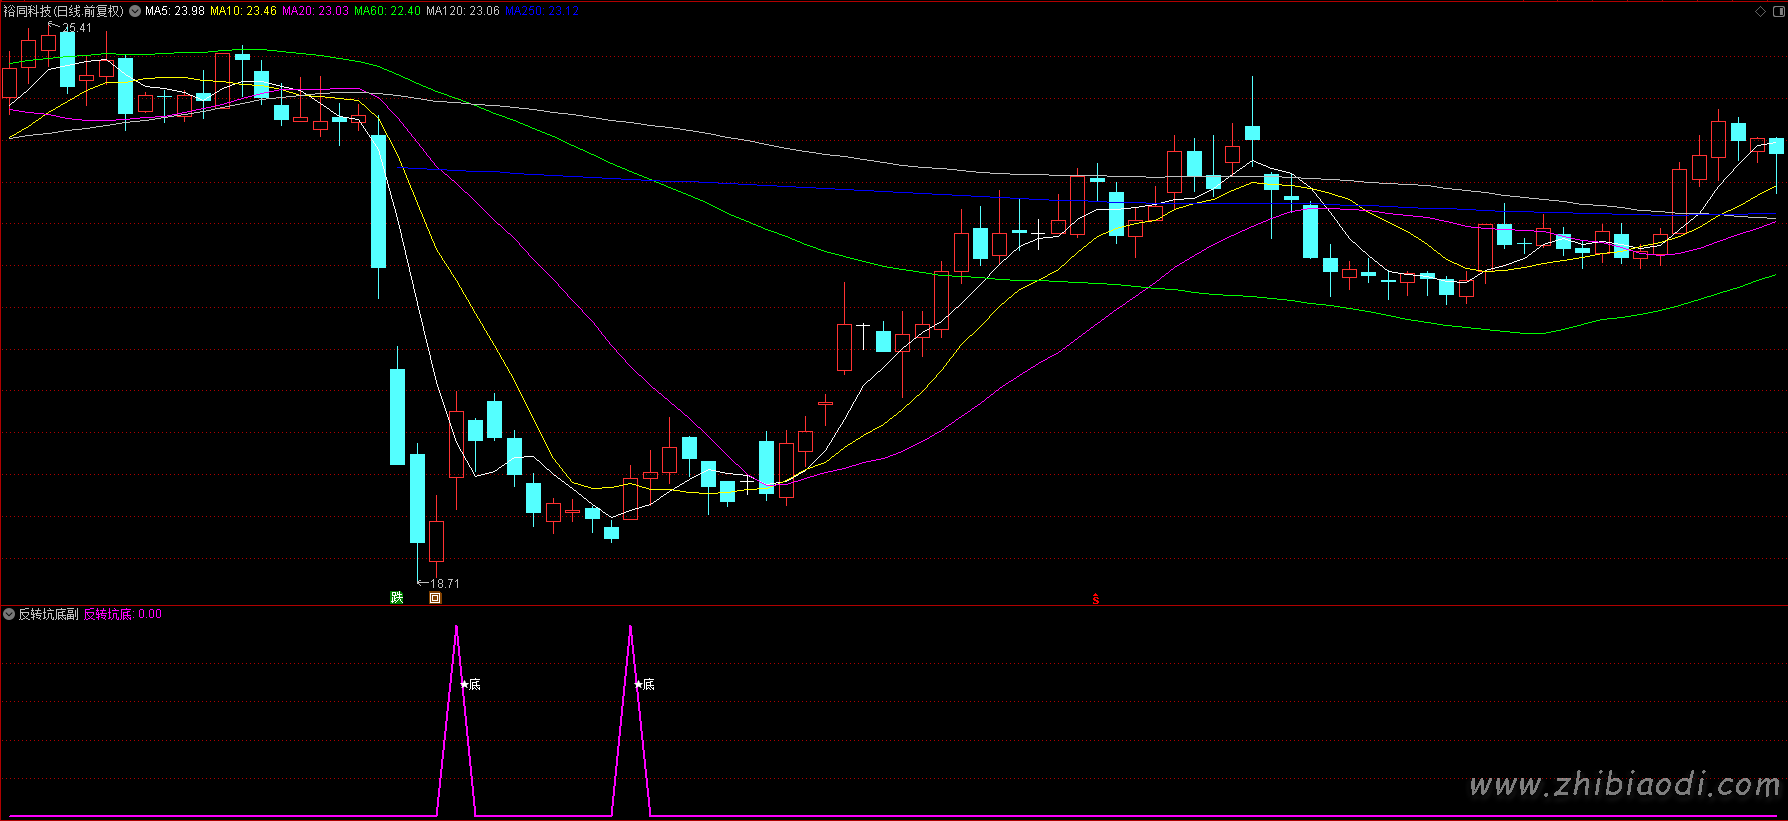1788x821 pixels.
Task: Select the green MA60: 22.40 label
Action: (387, 11)
